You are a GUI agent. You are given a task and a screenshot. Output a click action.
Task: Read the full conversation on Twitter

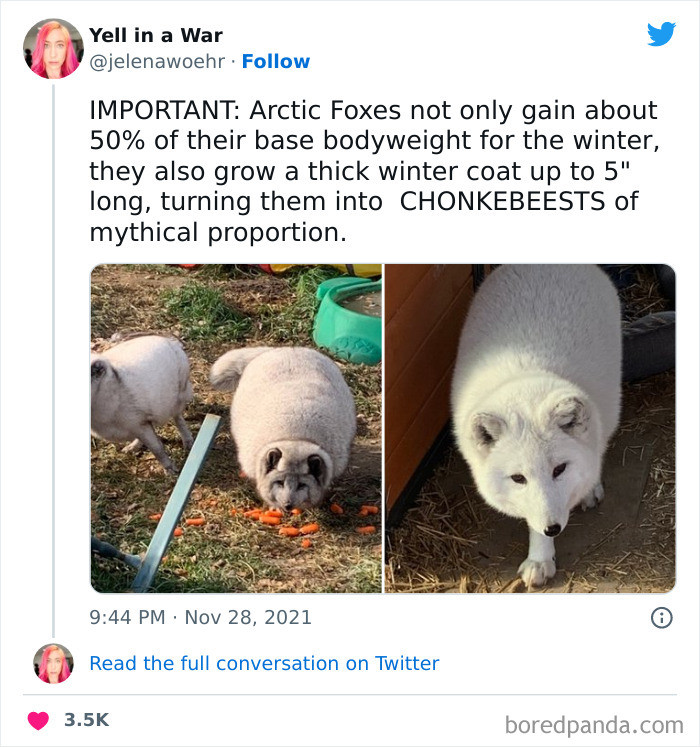(264, 663)
